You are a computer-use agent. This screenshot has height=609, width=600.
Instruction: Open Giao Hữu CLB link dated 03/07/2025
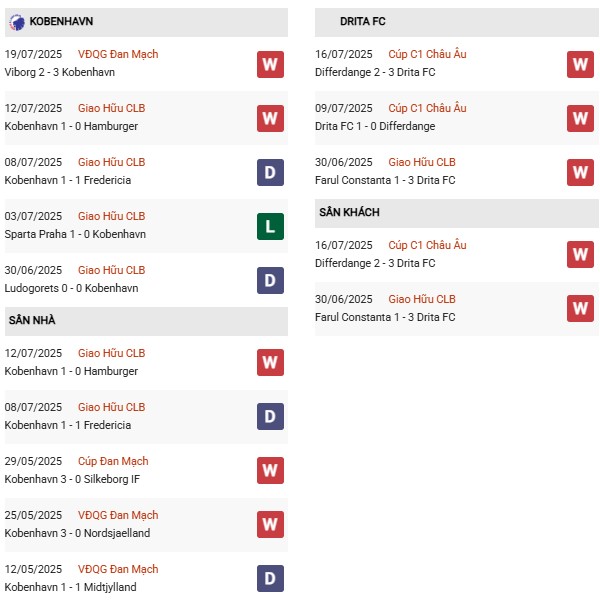[111, 216]
